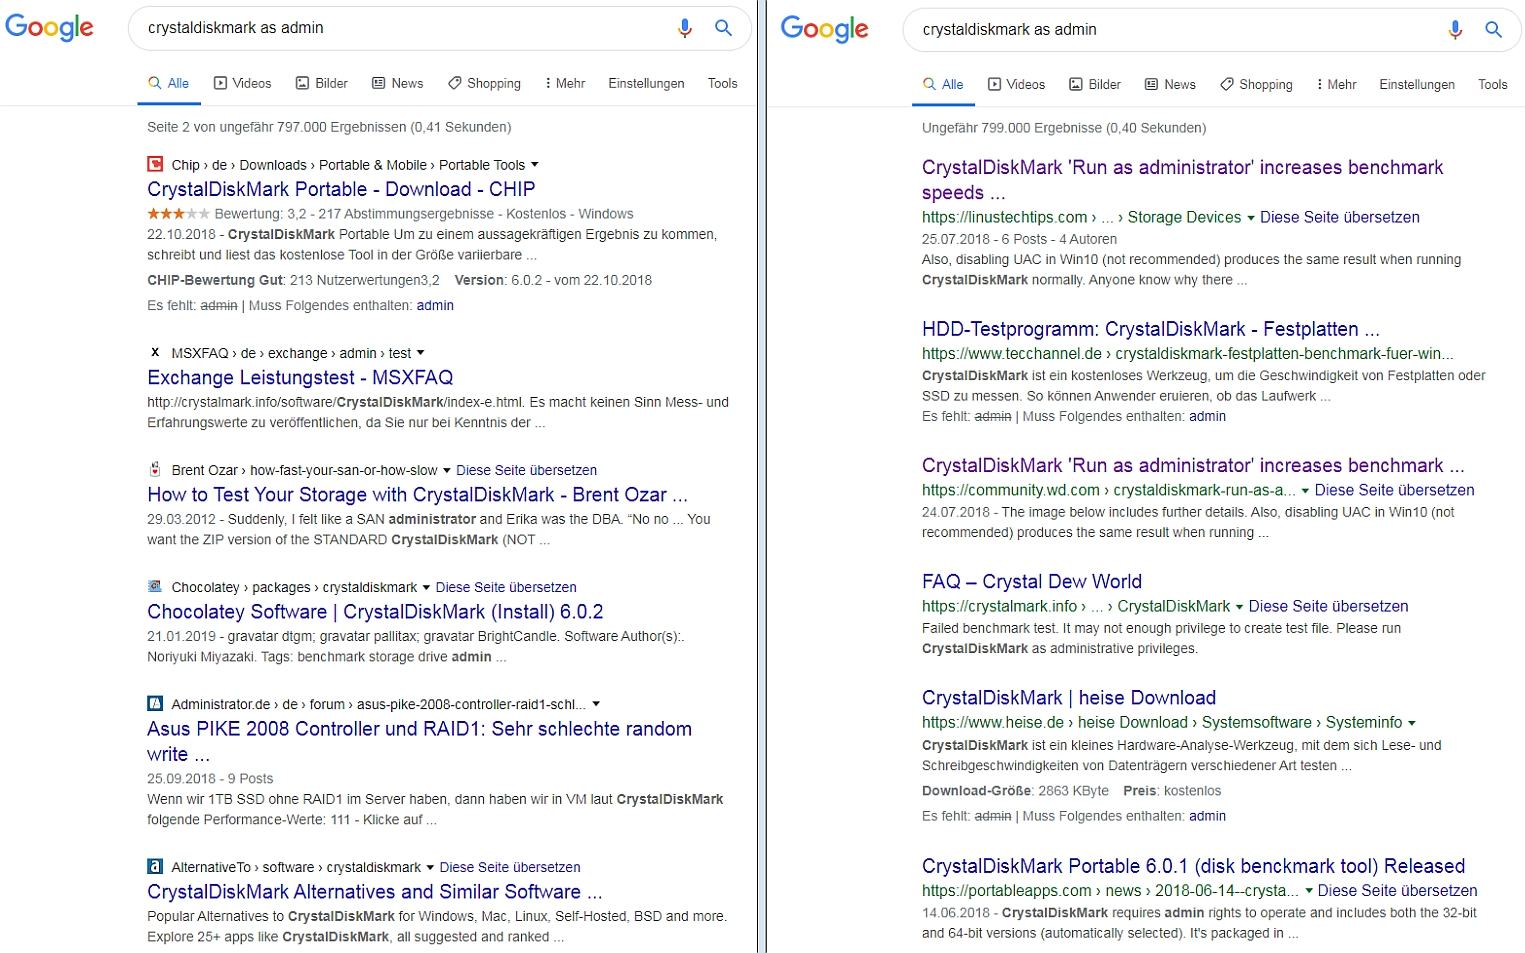Click admin link under tecchannel result
This screenshot has height=953, width=1525.
(x=1207, y=416)
